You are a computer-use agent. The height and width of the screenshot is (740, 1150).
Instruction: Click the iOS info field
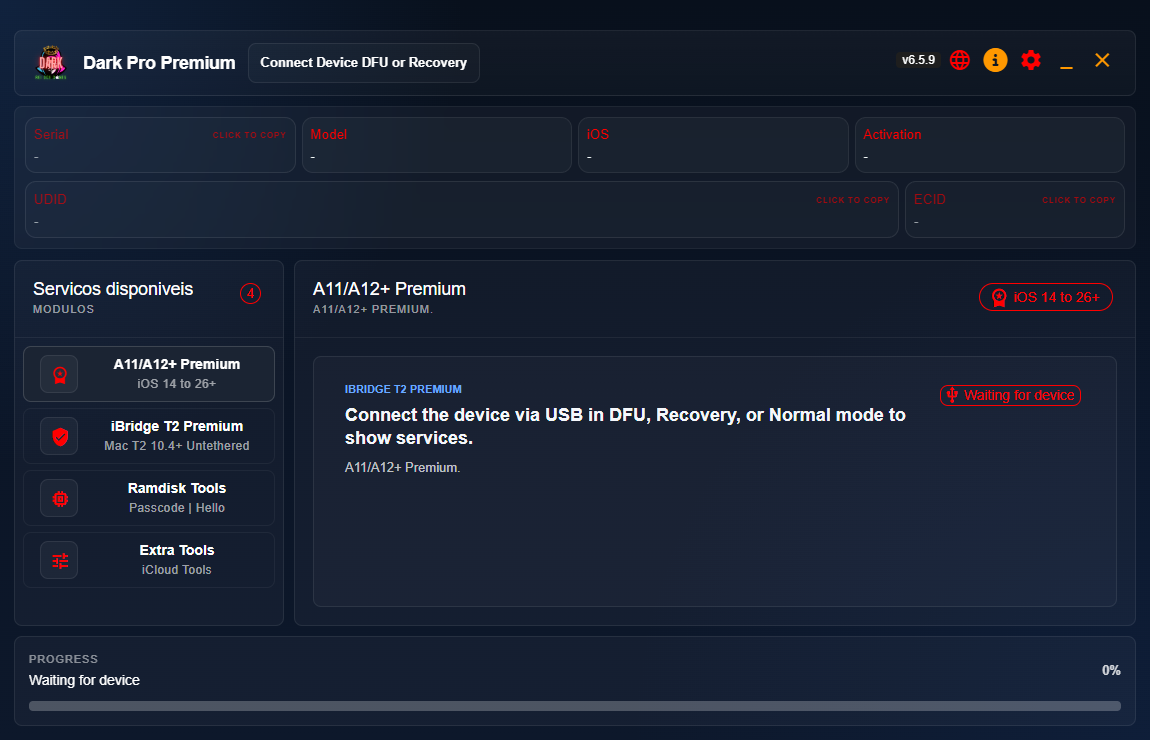coord(713,145)
